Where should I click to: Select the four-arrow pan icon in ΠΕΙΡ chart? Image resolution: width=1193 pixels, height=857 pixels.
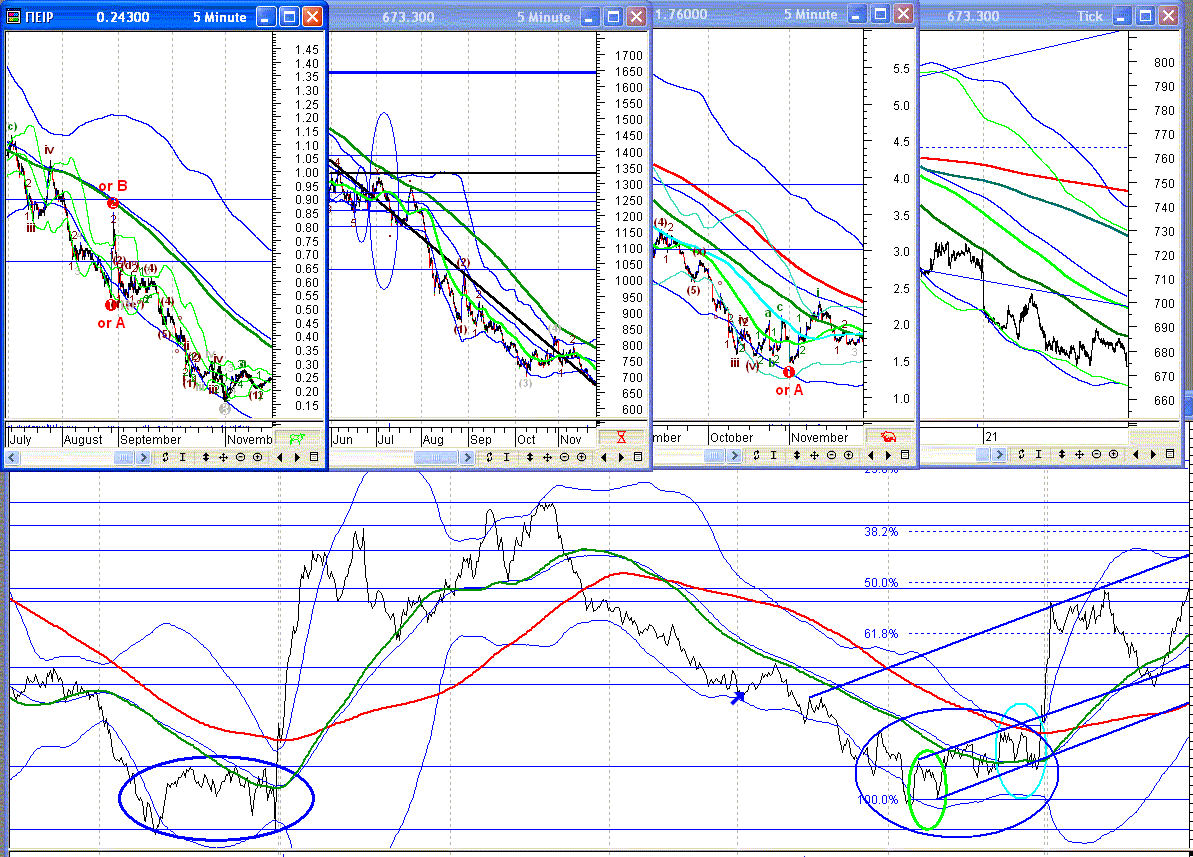[x=223, y=457]
